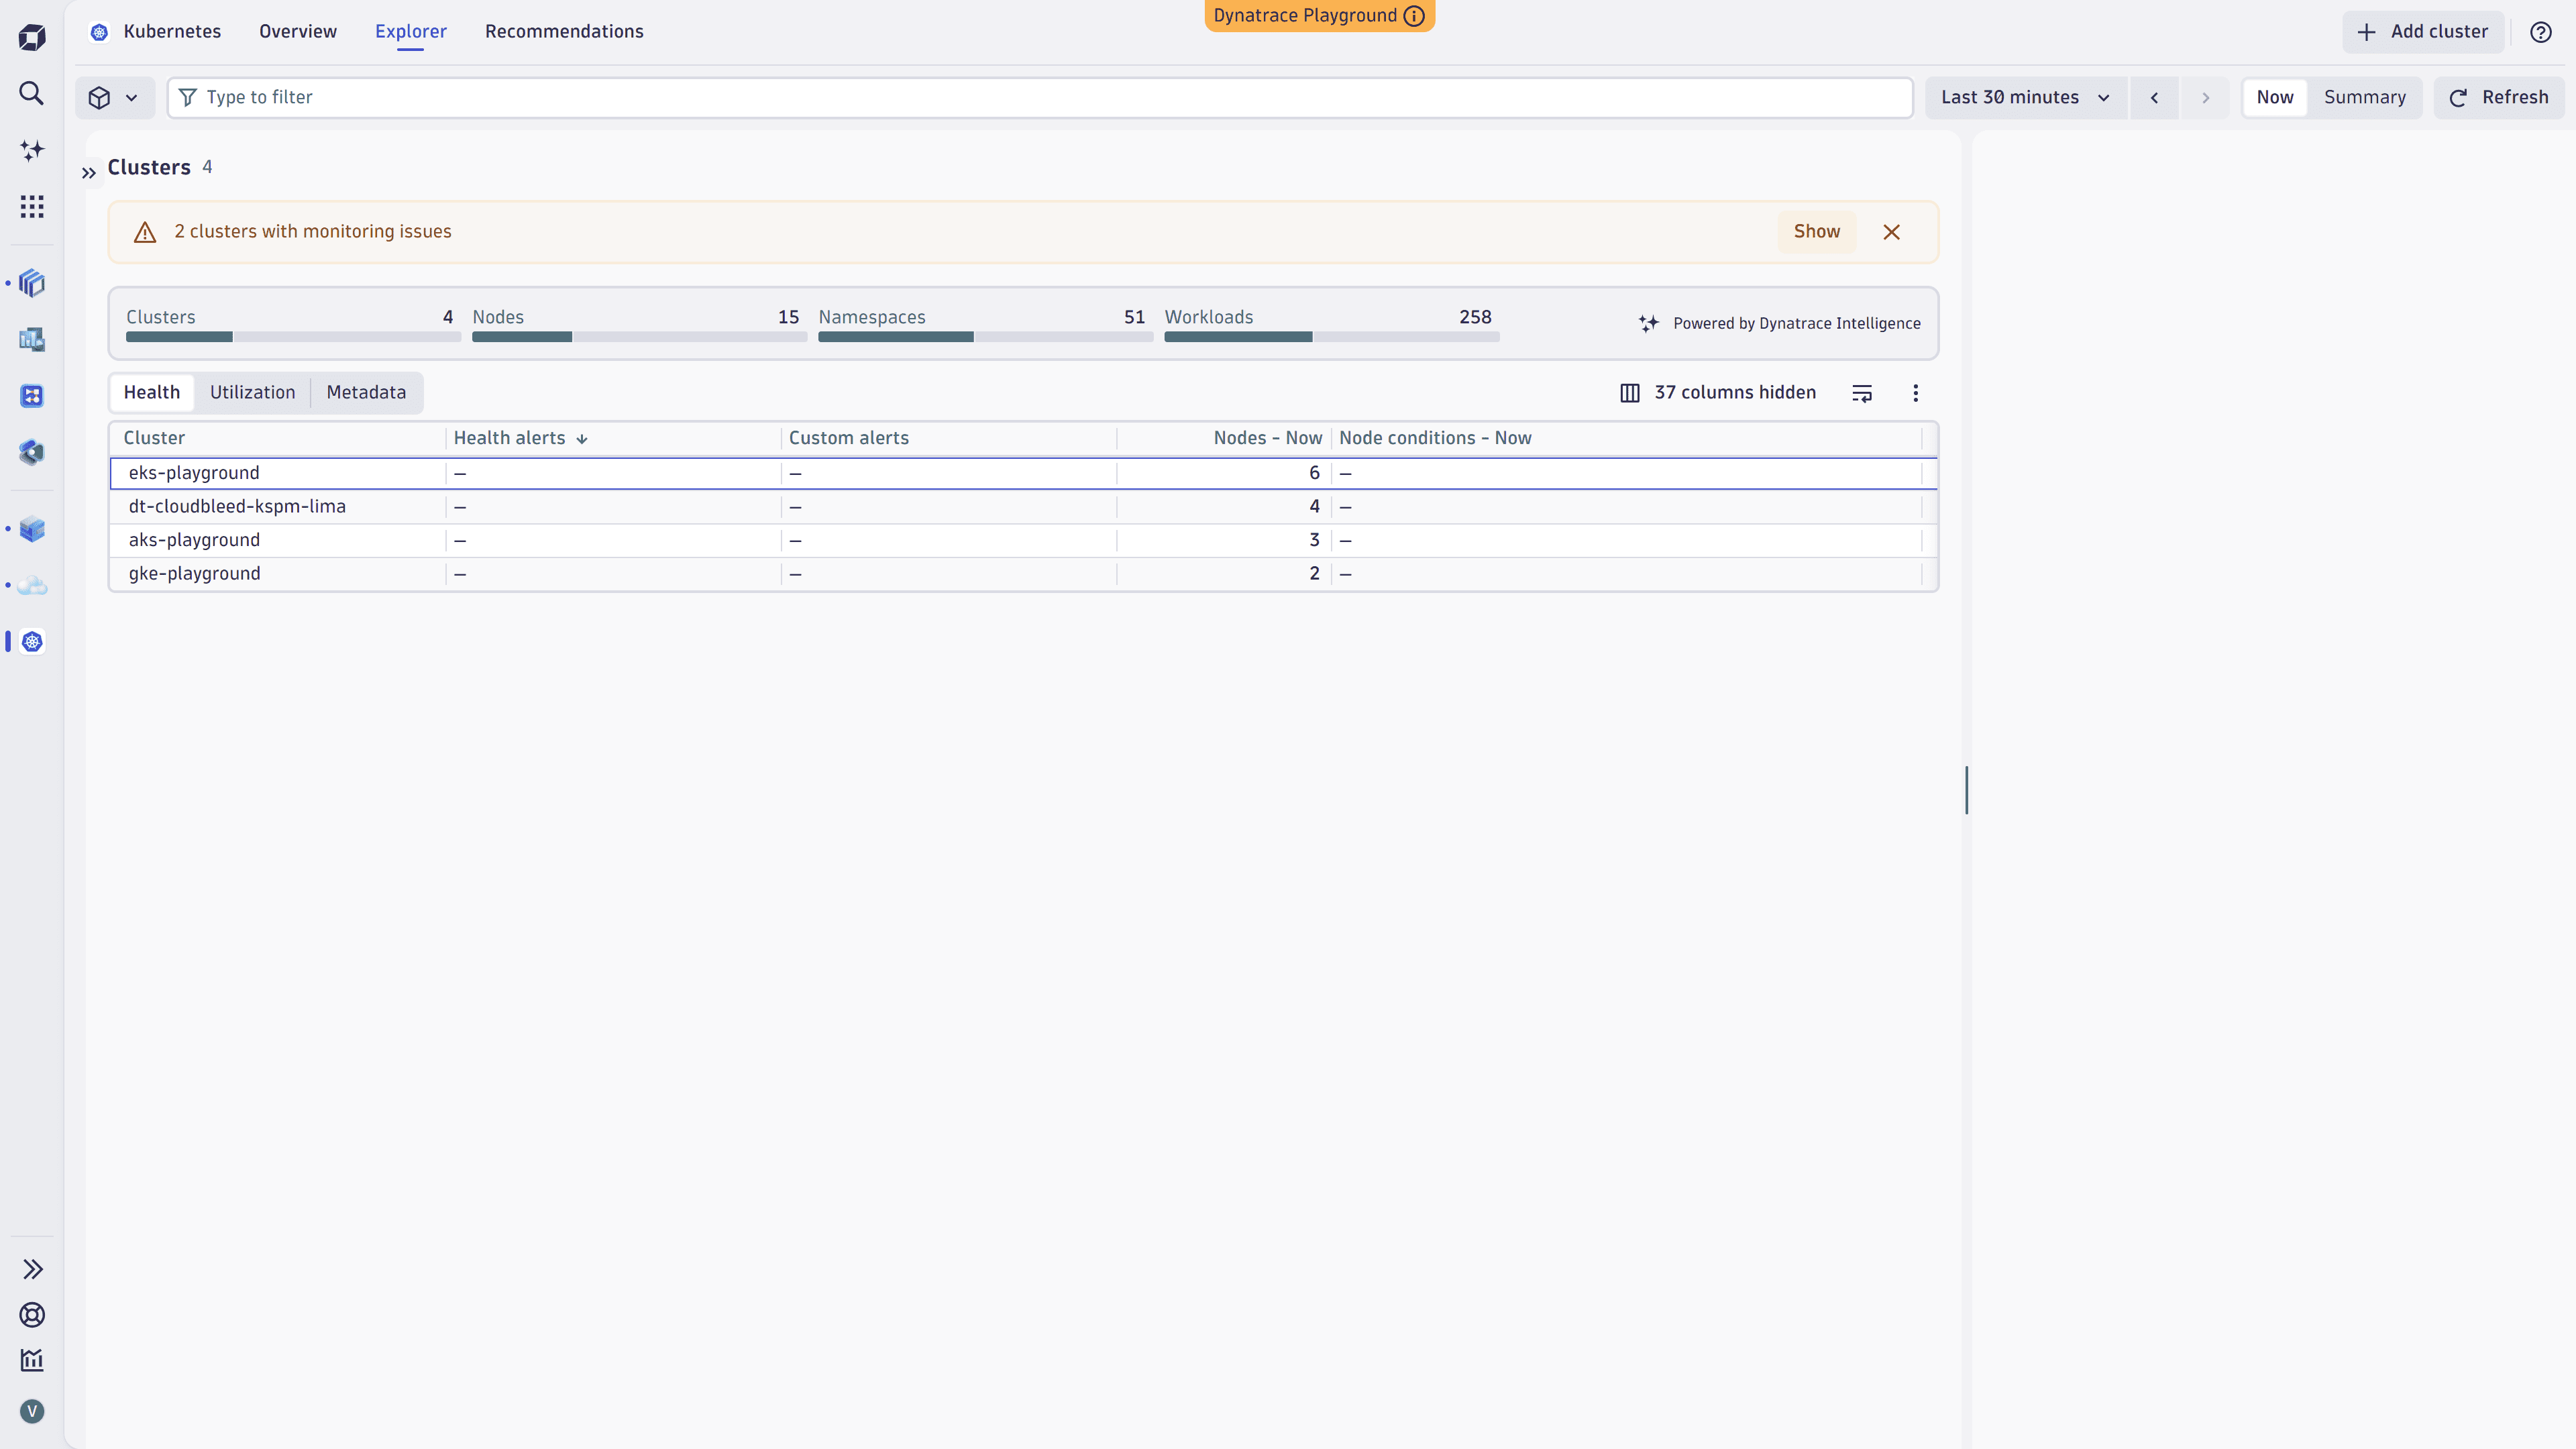Select the Utilization view tab
Screen dimensions: 2576x1449
(x=253, y=393)
